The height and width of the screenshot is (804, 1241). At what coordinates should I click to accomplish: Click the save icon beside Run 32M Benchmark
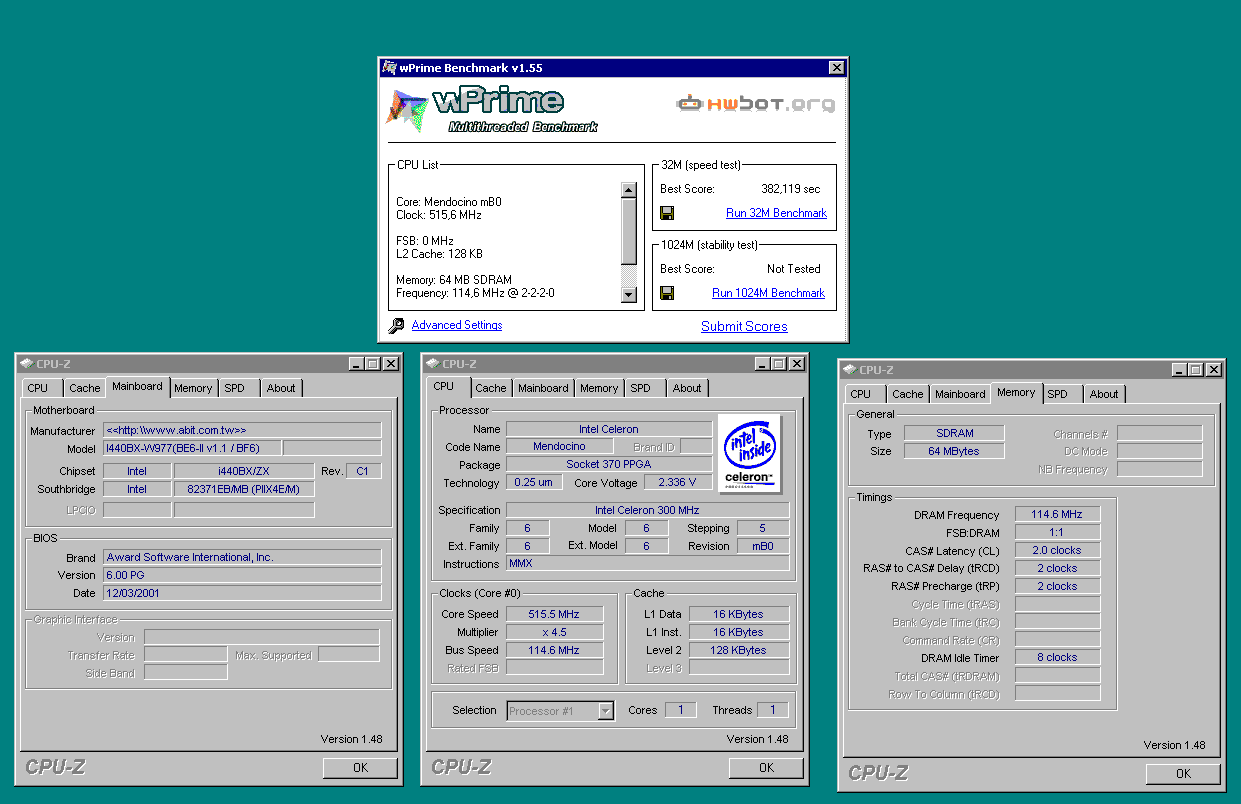[667, 213]
